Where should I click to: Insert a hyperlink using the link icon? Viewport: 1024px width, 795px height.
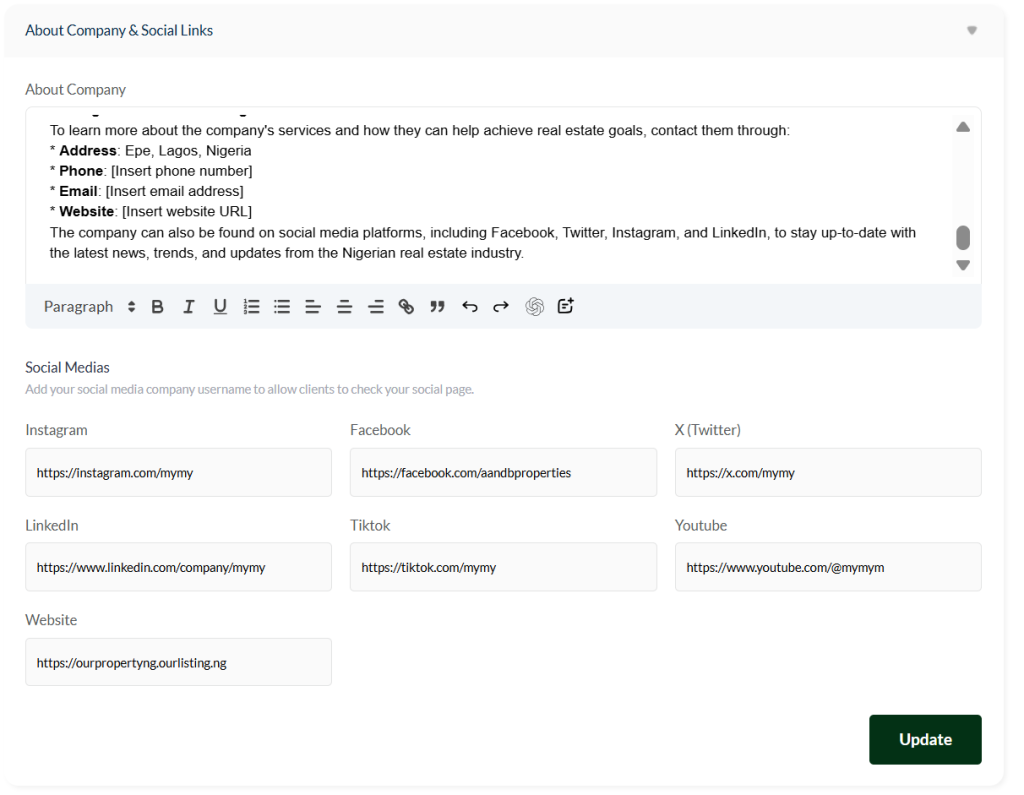click(406, 307)
